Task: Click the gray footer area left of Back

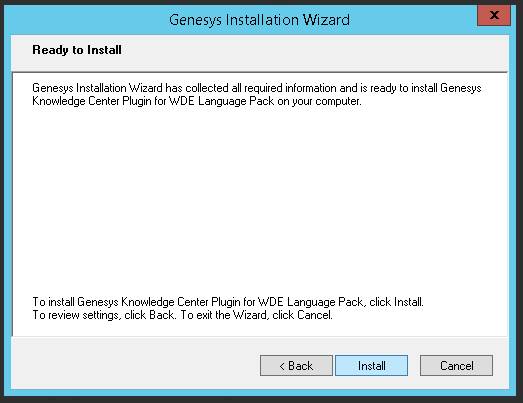Action: (x=133, y=364)
